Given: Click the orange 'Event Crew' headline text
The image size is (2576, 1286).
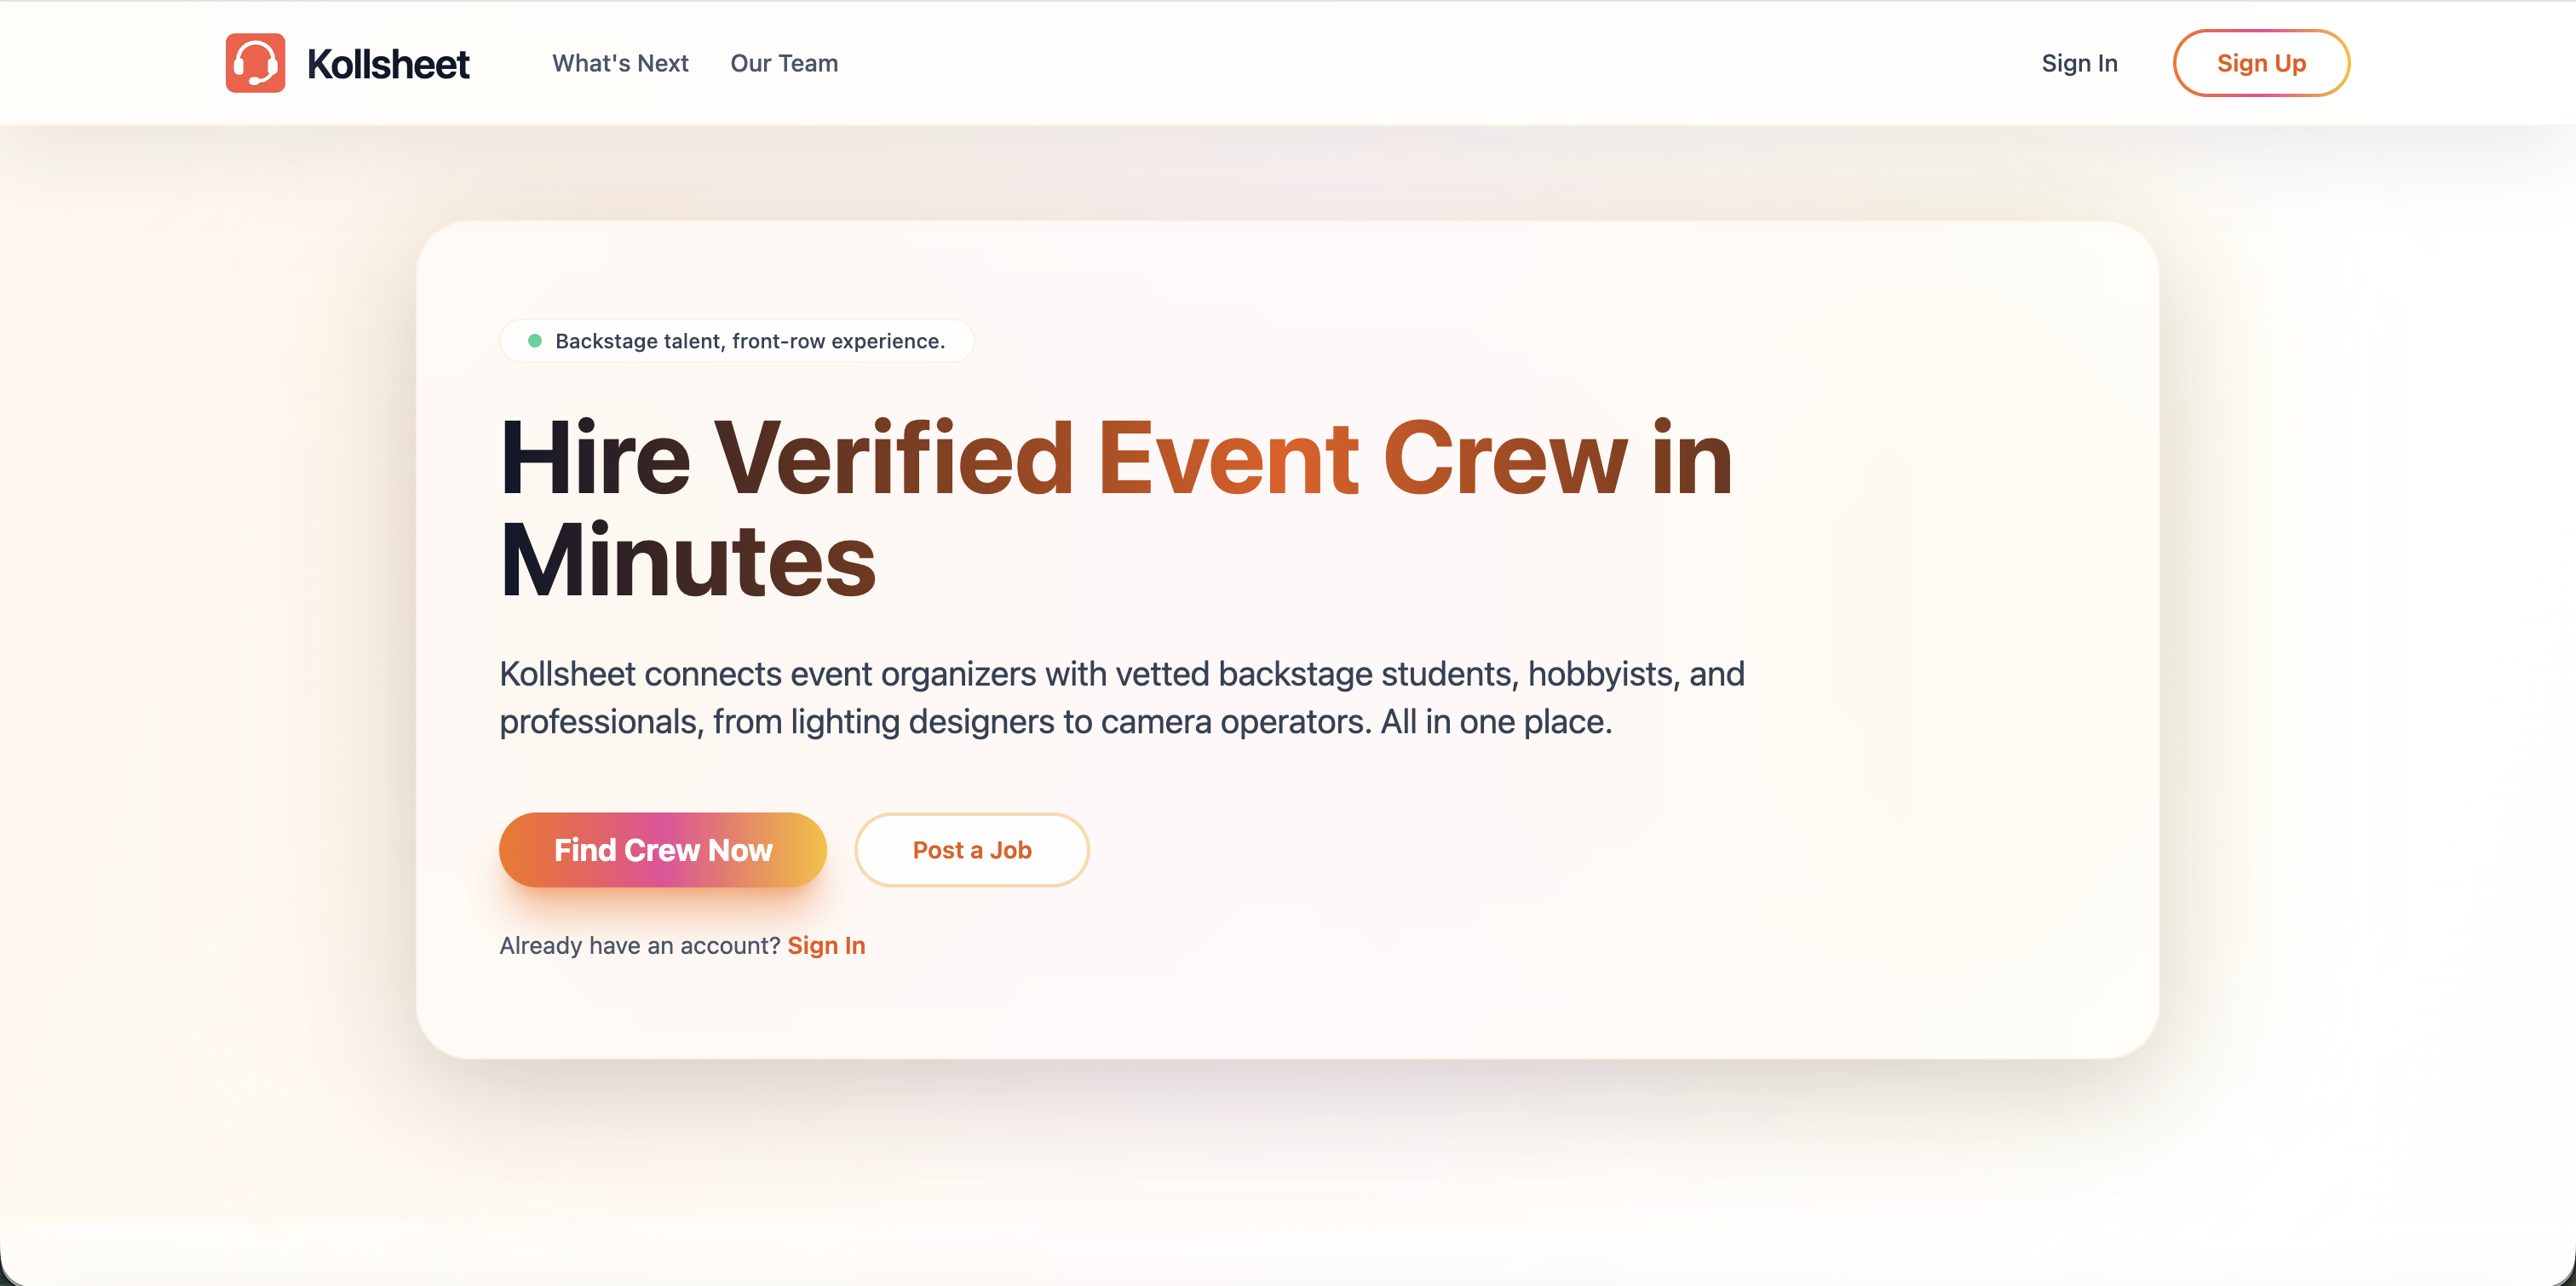Looking at the screenshot, I should pyautogui.click(x=1362, y=458).
